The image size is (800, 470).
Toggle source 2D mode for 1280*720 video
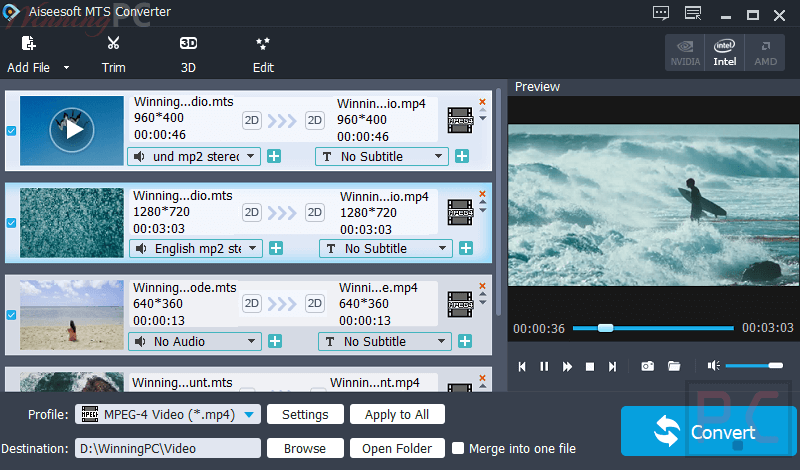[252, 212]
